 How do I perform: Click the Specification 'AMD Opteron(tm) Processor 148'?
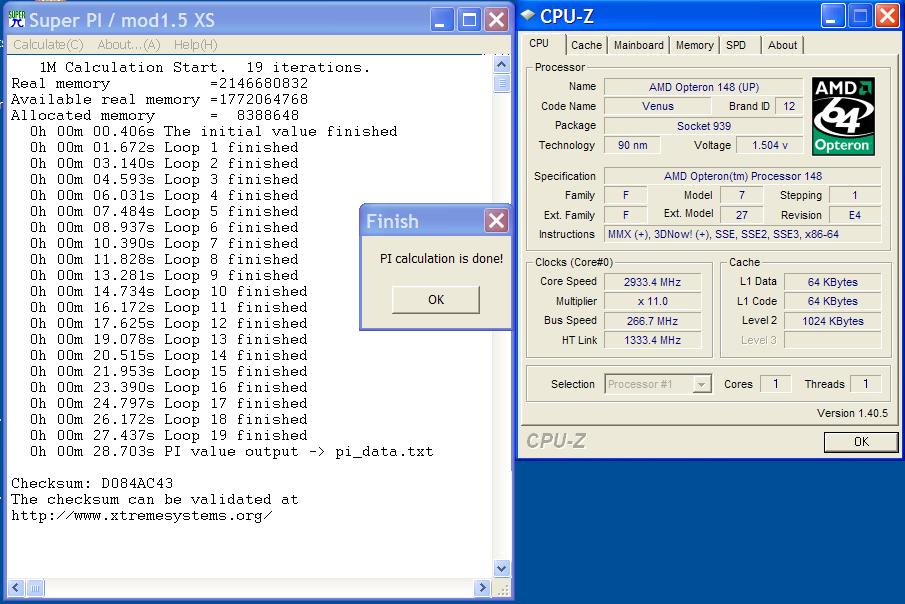click(742, 176)
